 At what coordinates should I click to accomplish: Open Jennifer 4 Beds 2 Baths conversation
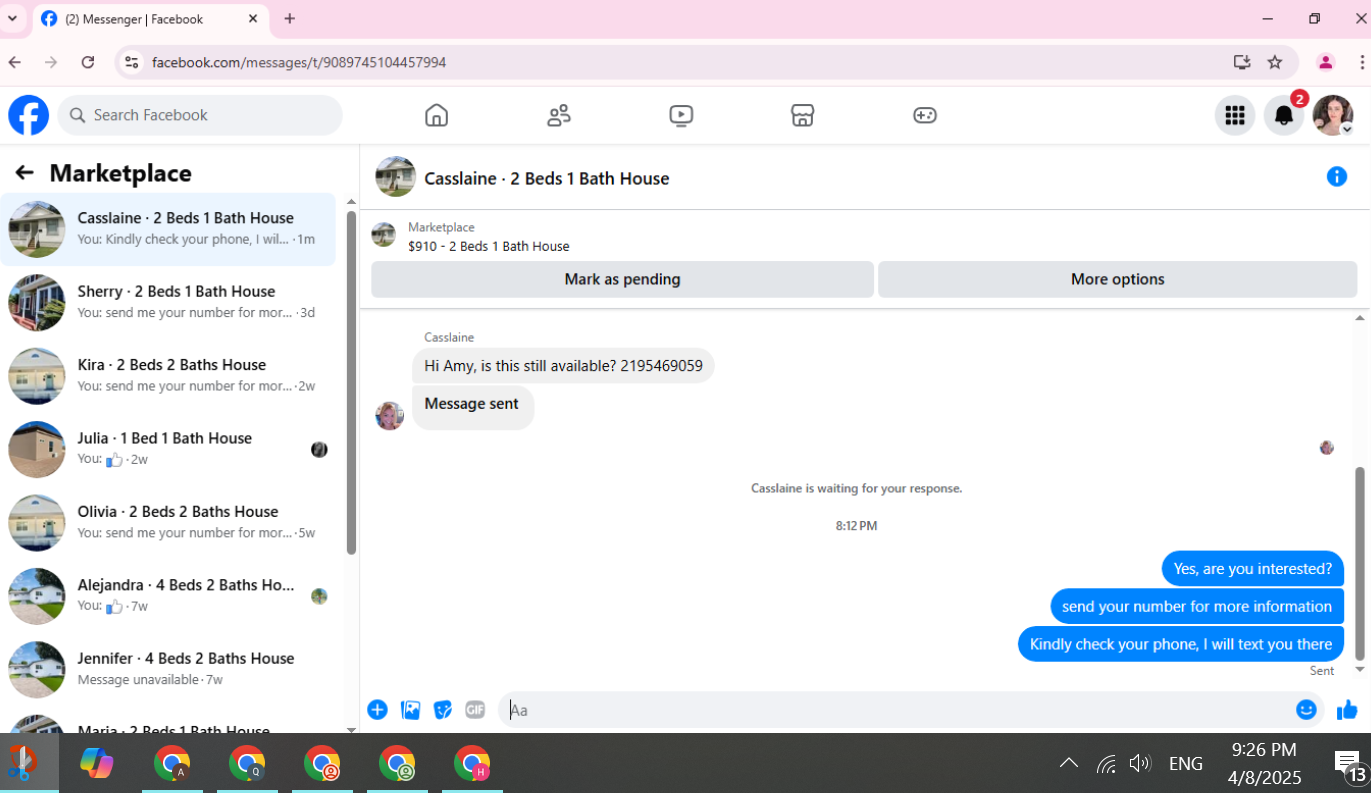[168, 669]
